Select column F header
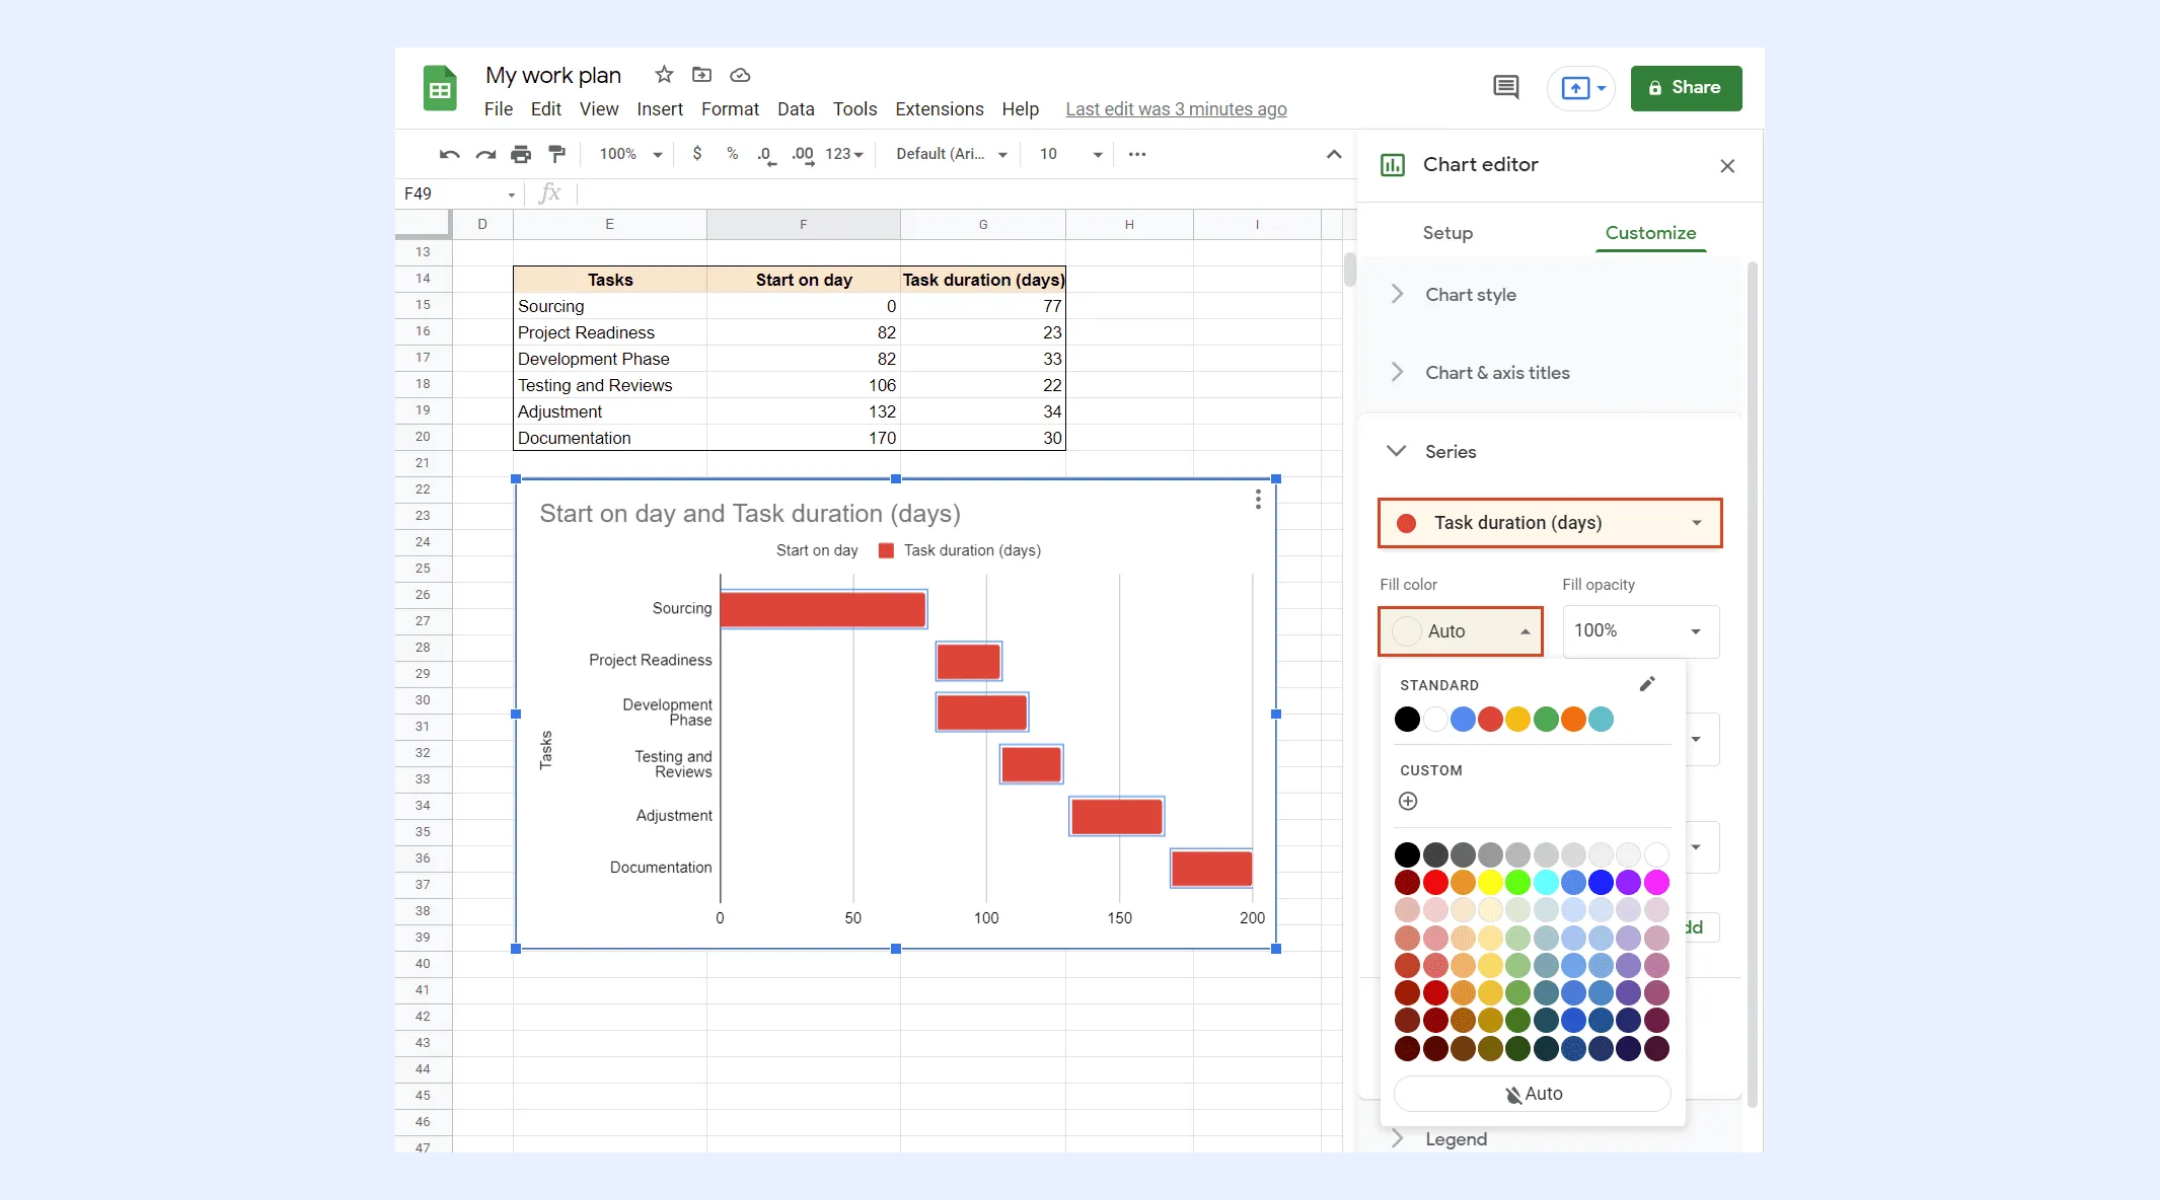This screenshot has width=2160, height=1200. pyautogui.click(x=803, y=225)
